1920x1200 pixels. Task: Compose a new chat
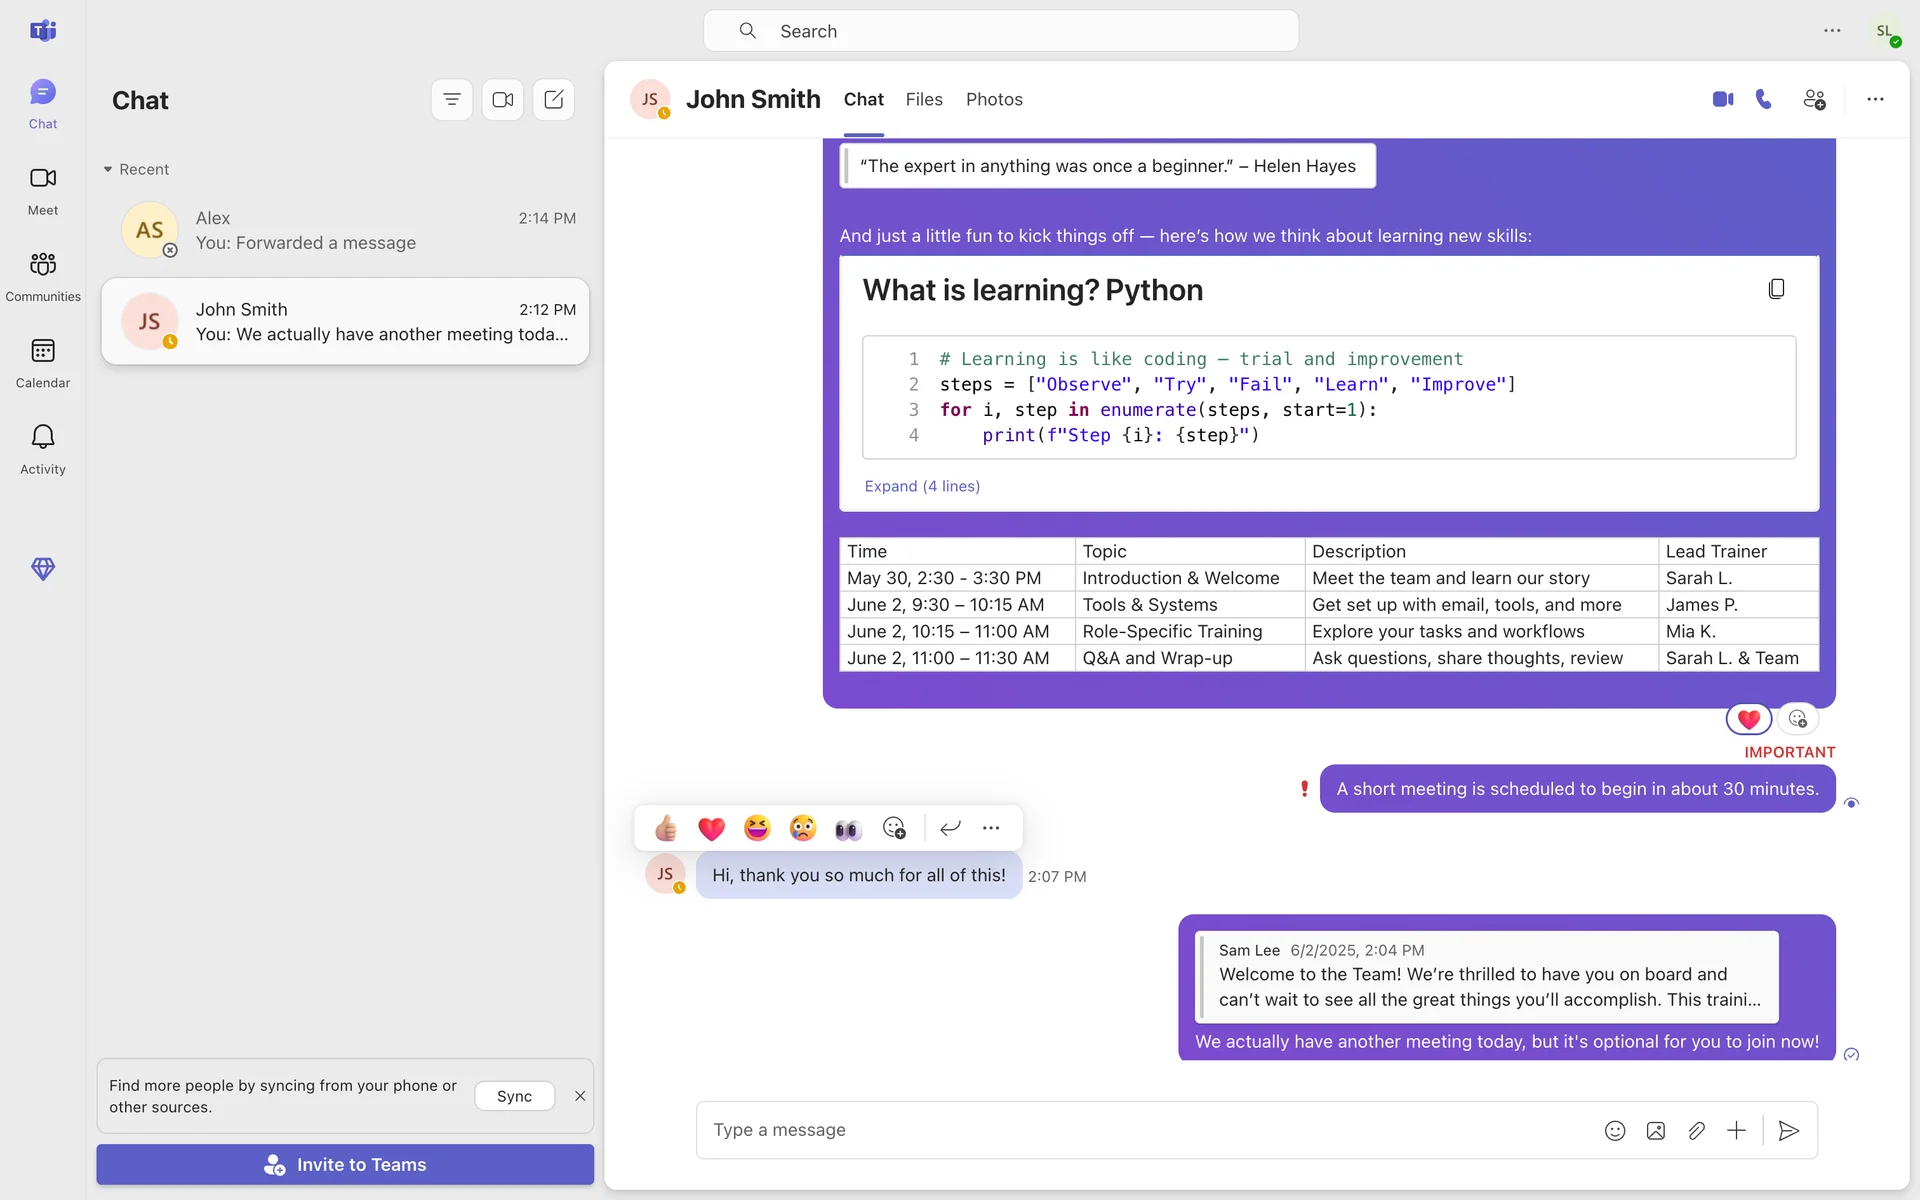pos(554,100)
